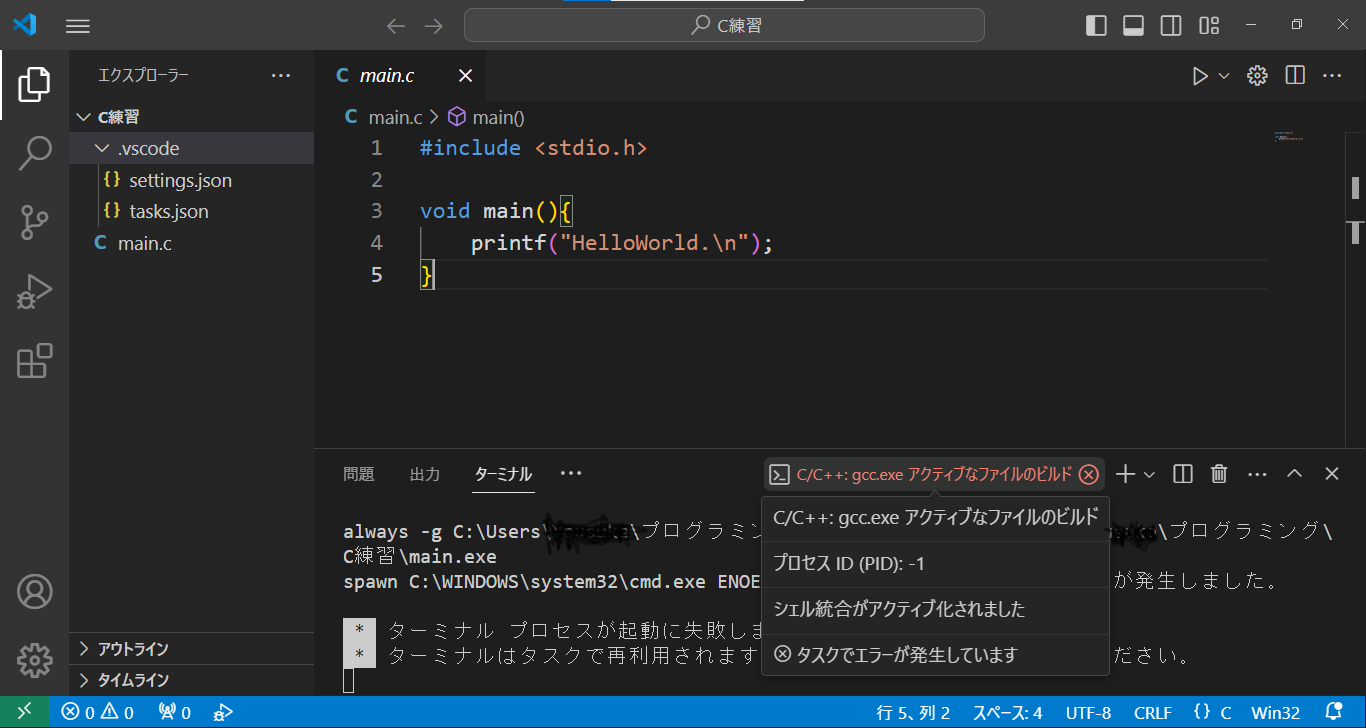Open the Source Control view
This screenshot has height=728, width=1366.
coord(34,222)
